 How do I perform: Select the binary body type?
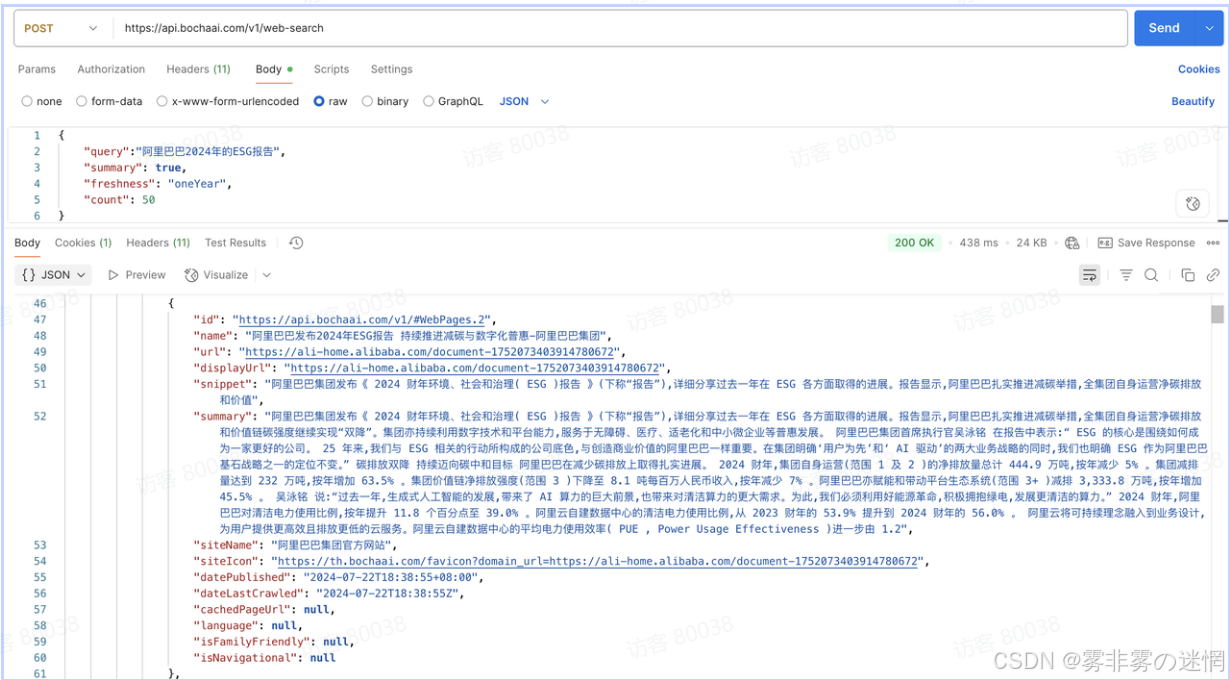[385, 101]
